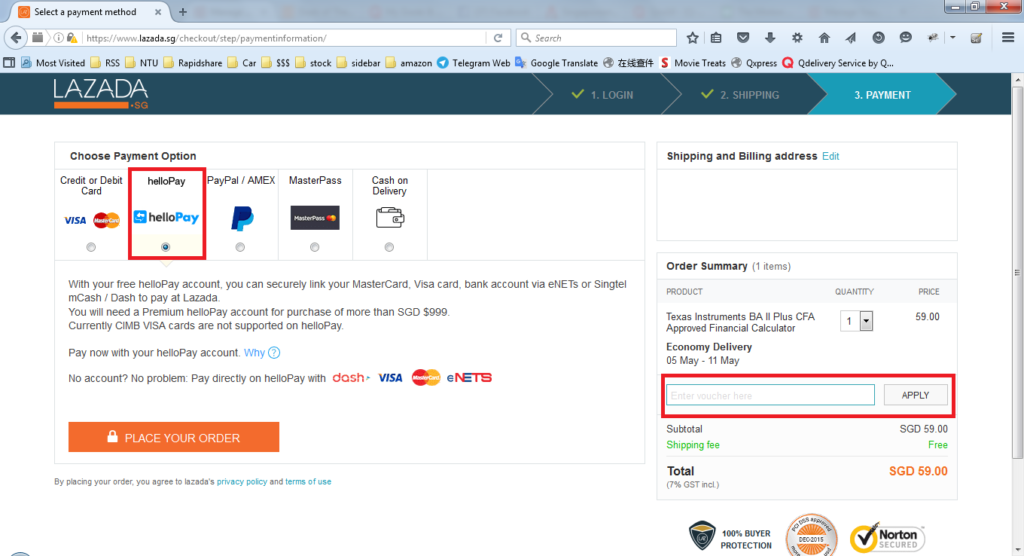Click the 'Enter voucher here' field

770,395
